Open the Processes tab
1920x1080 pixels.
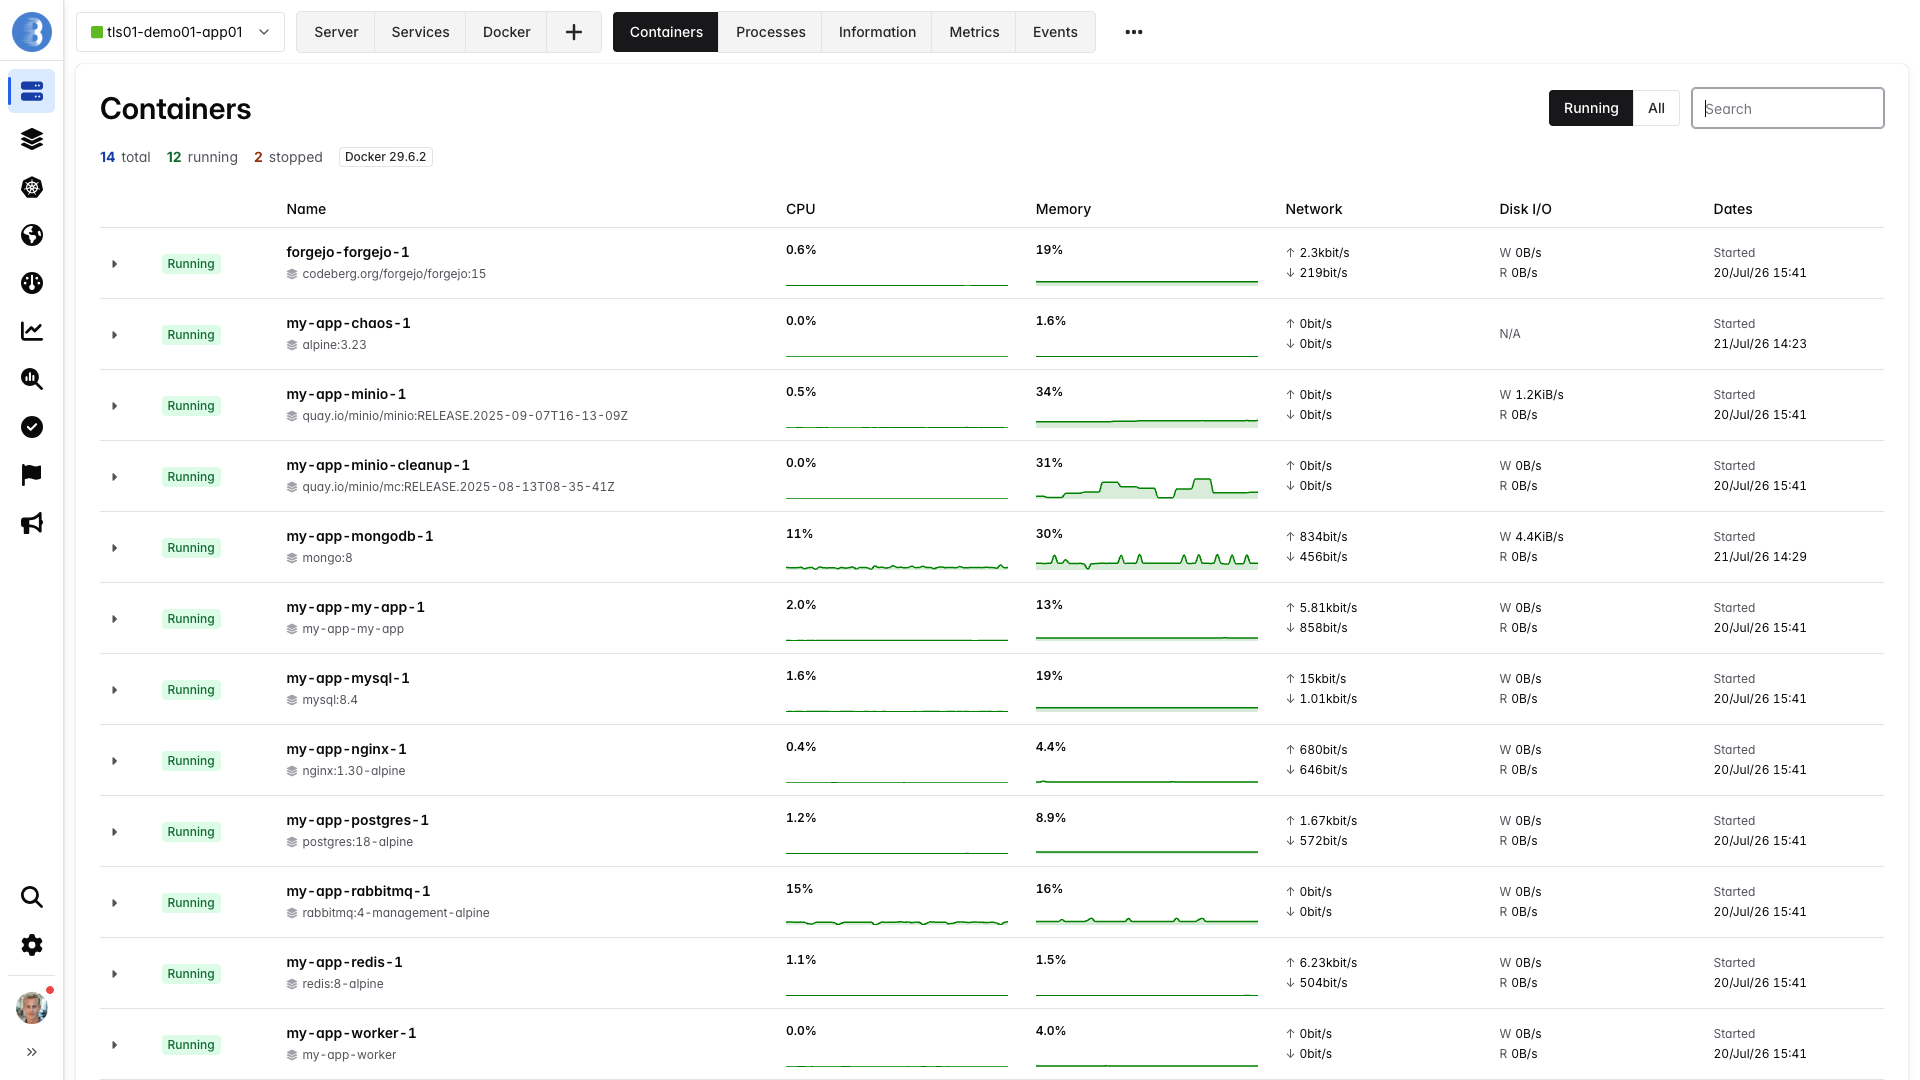tap(770, 32)
